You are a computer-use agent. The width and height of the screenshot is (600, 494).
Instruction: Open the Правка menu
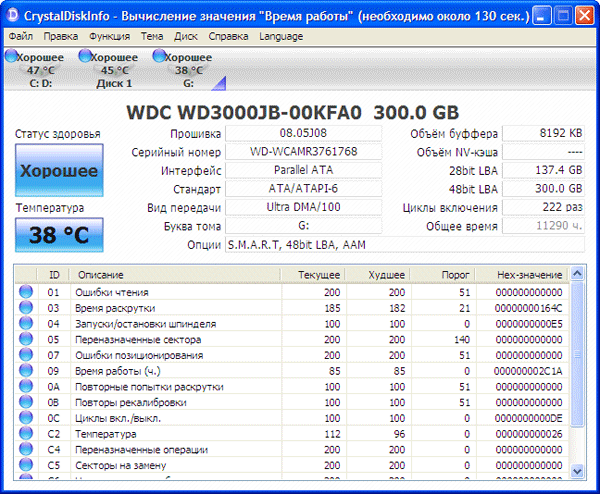pos(60,36)
